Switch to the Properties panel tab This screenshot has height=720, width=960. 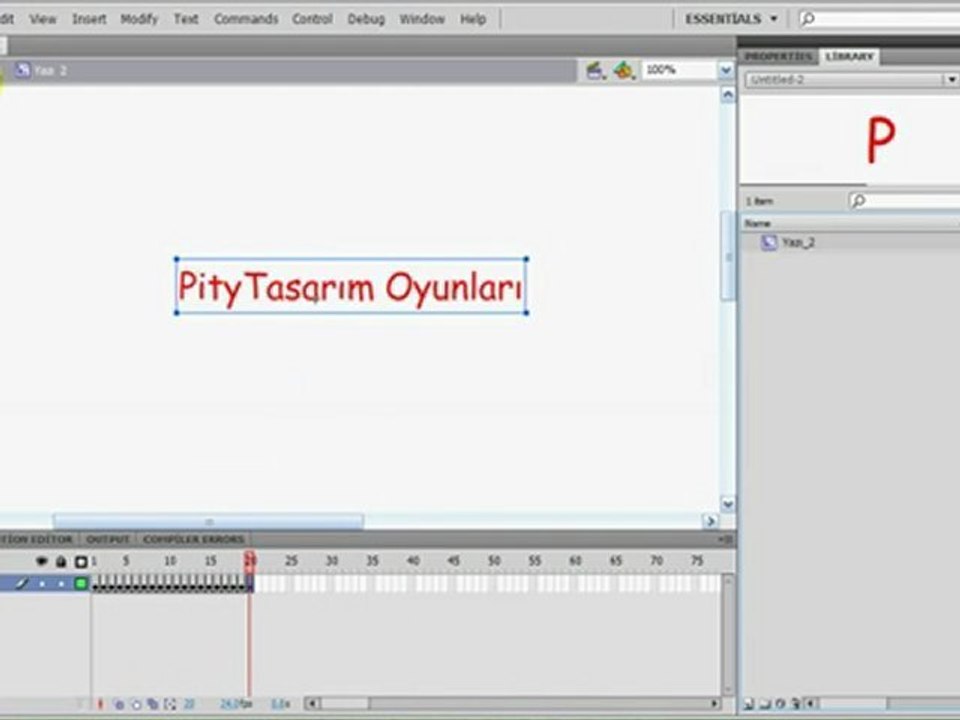click(778, 56)
